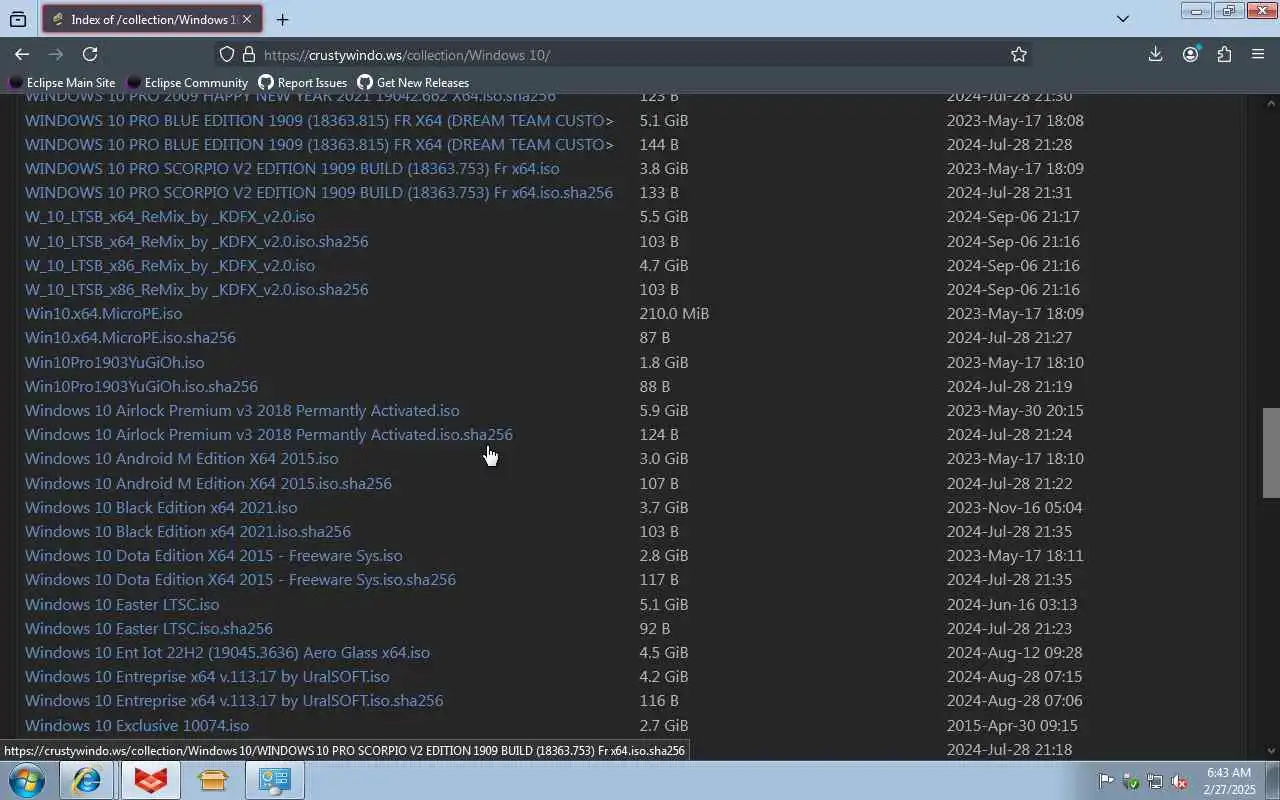
Task: Open Eclipse Community bookmark
Action: pos(187,83)
